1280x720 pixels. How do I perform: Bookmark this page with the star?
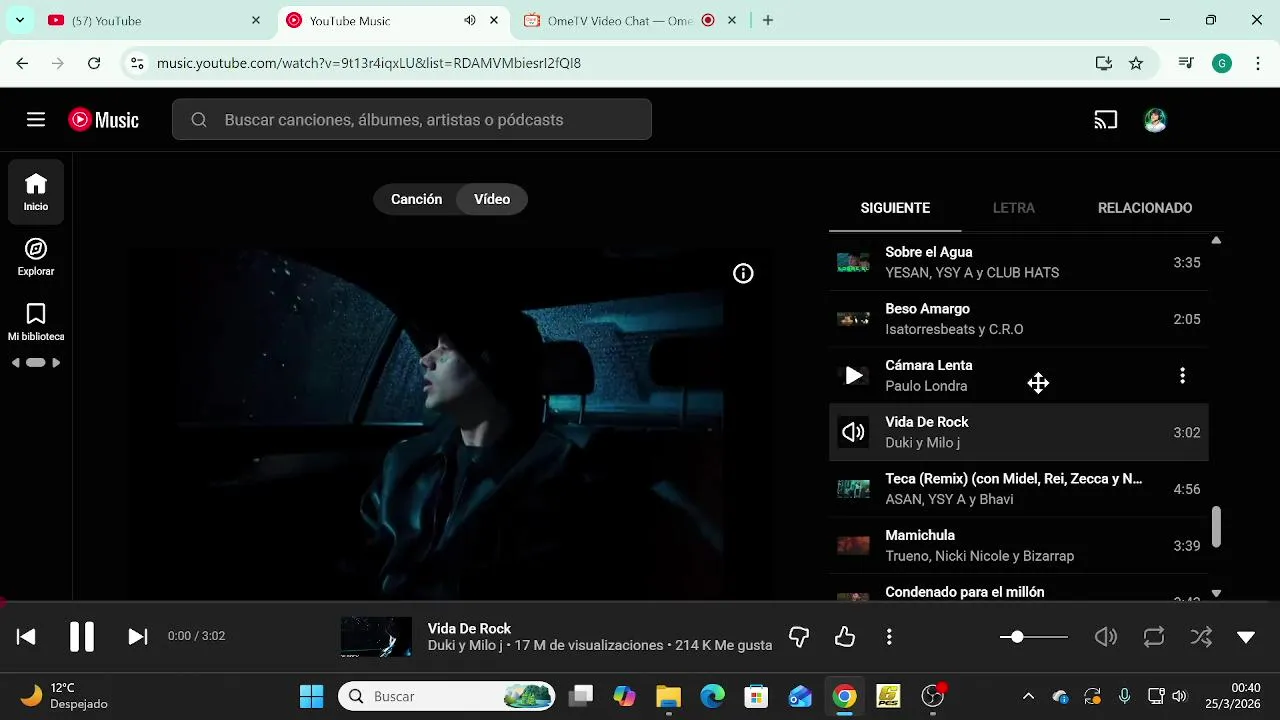coord(1136,63)
